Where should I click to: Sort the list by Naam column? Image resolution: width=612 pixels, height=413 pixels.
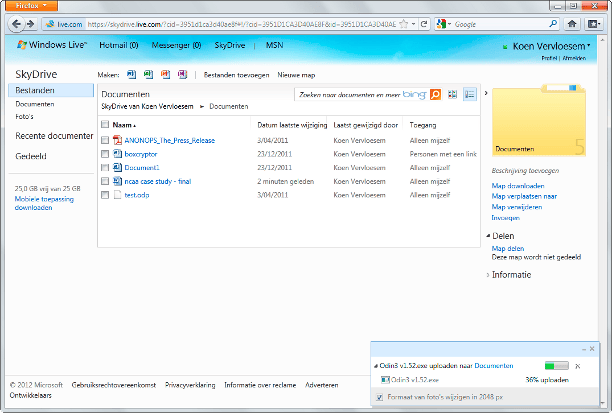(124, 125)
